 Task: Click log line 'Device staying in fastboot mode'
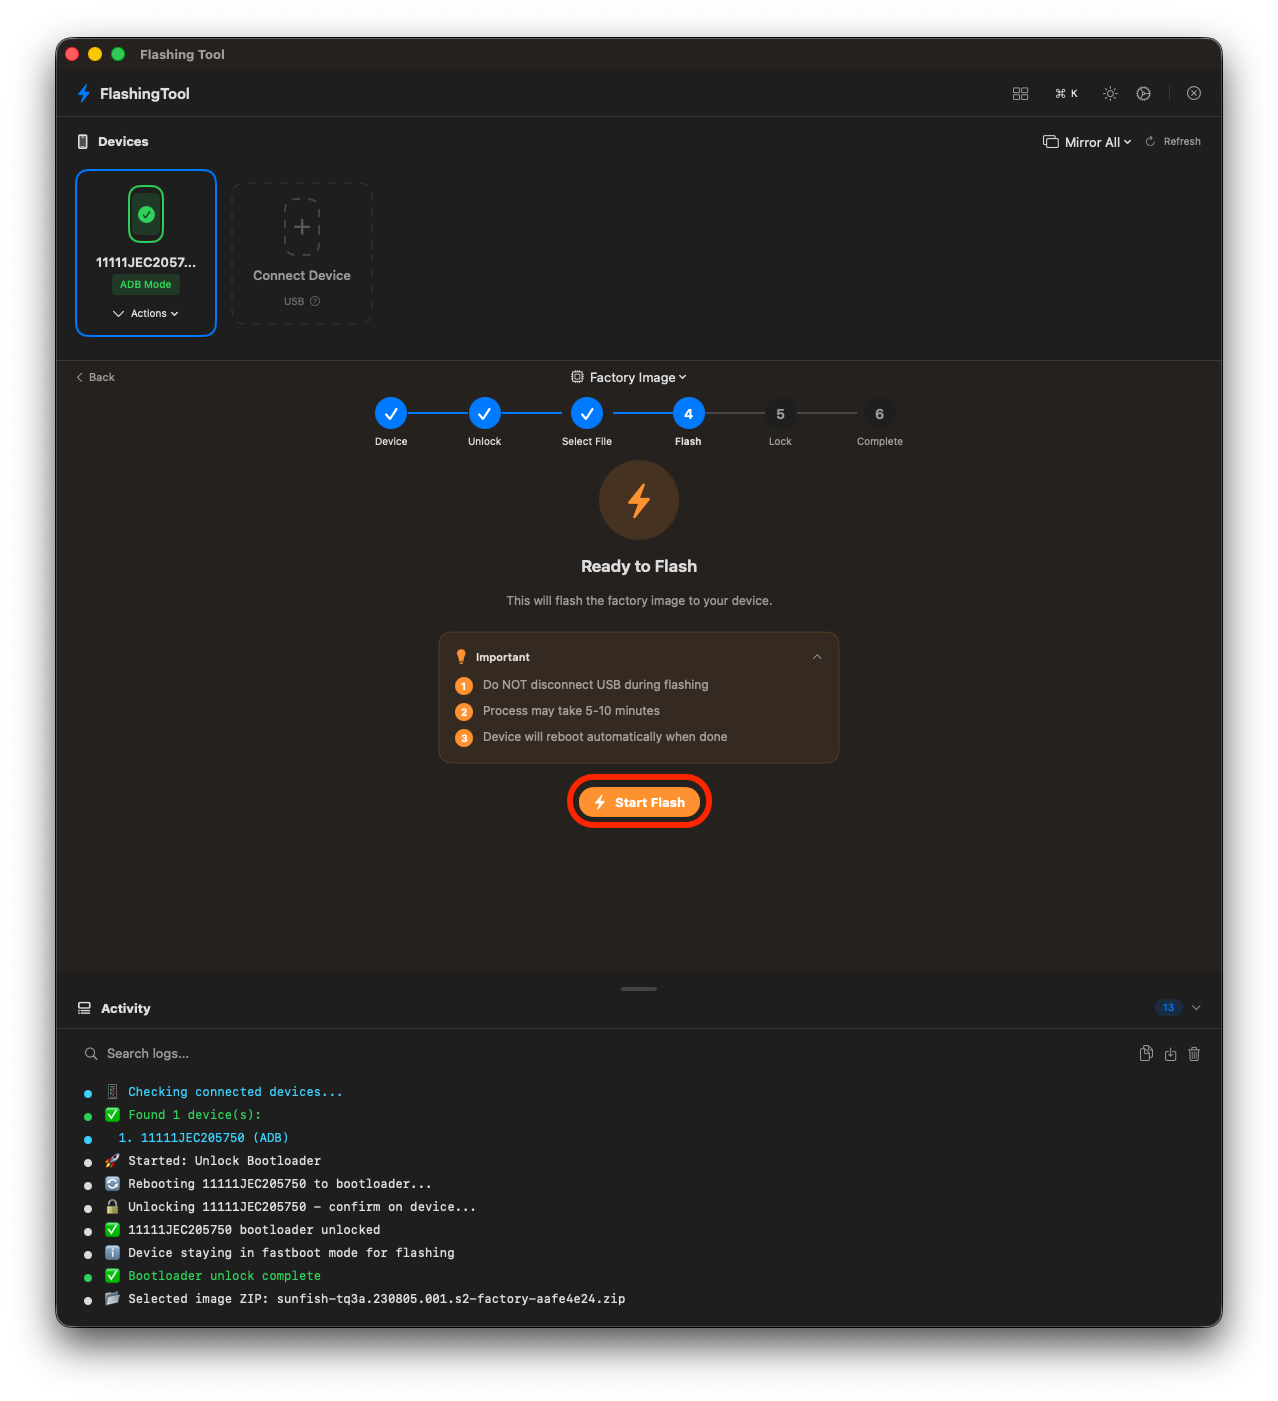coord(291,1253)
